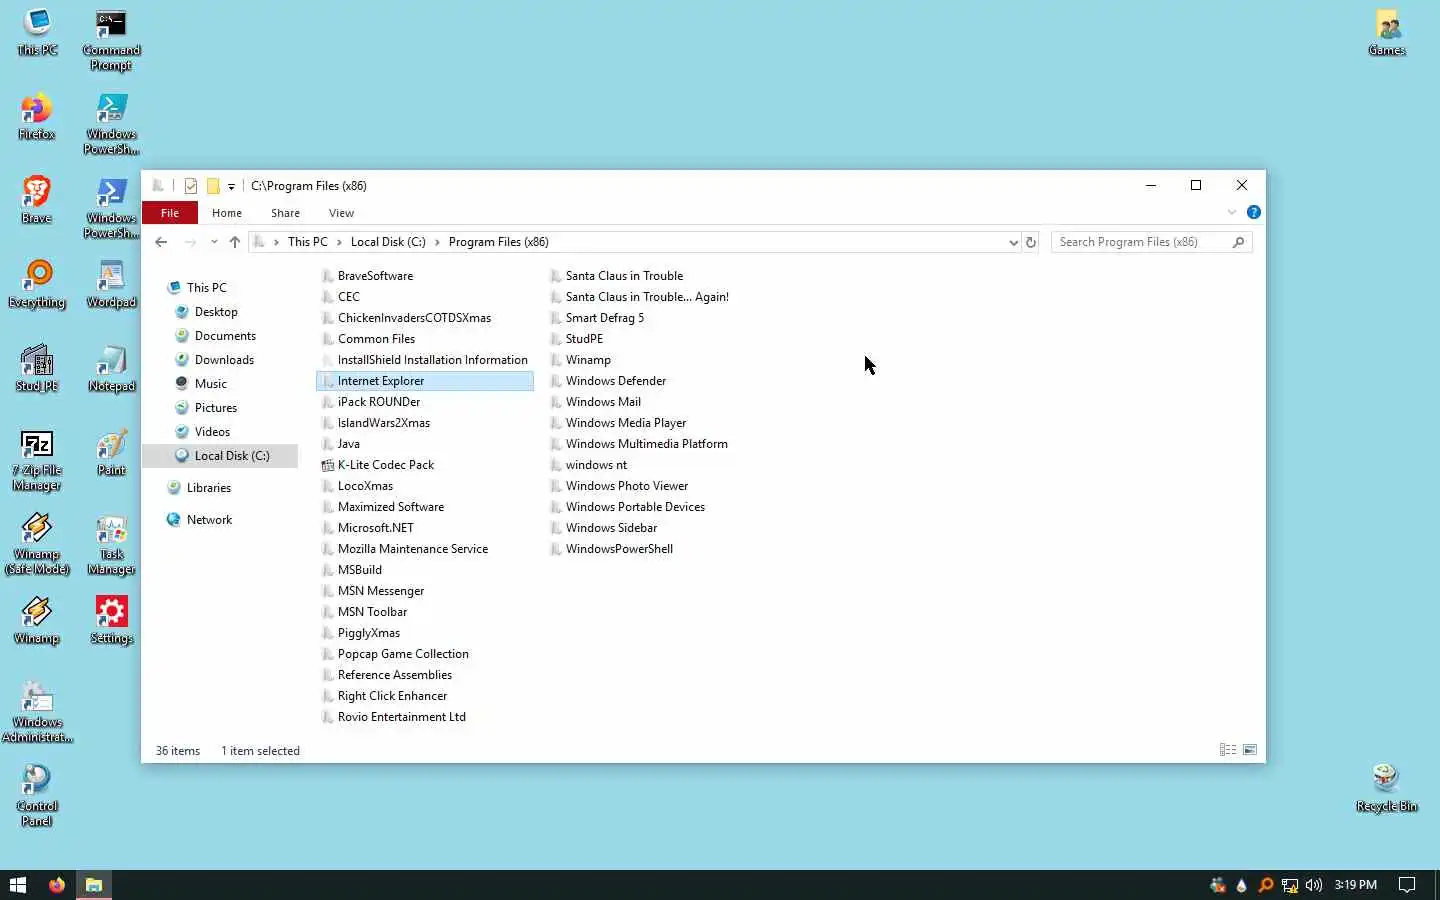
Task: Open Wordpad desktop shortcut
Action: (x=111, y=284)
